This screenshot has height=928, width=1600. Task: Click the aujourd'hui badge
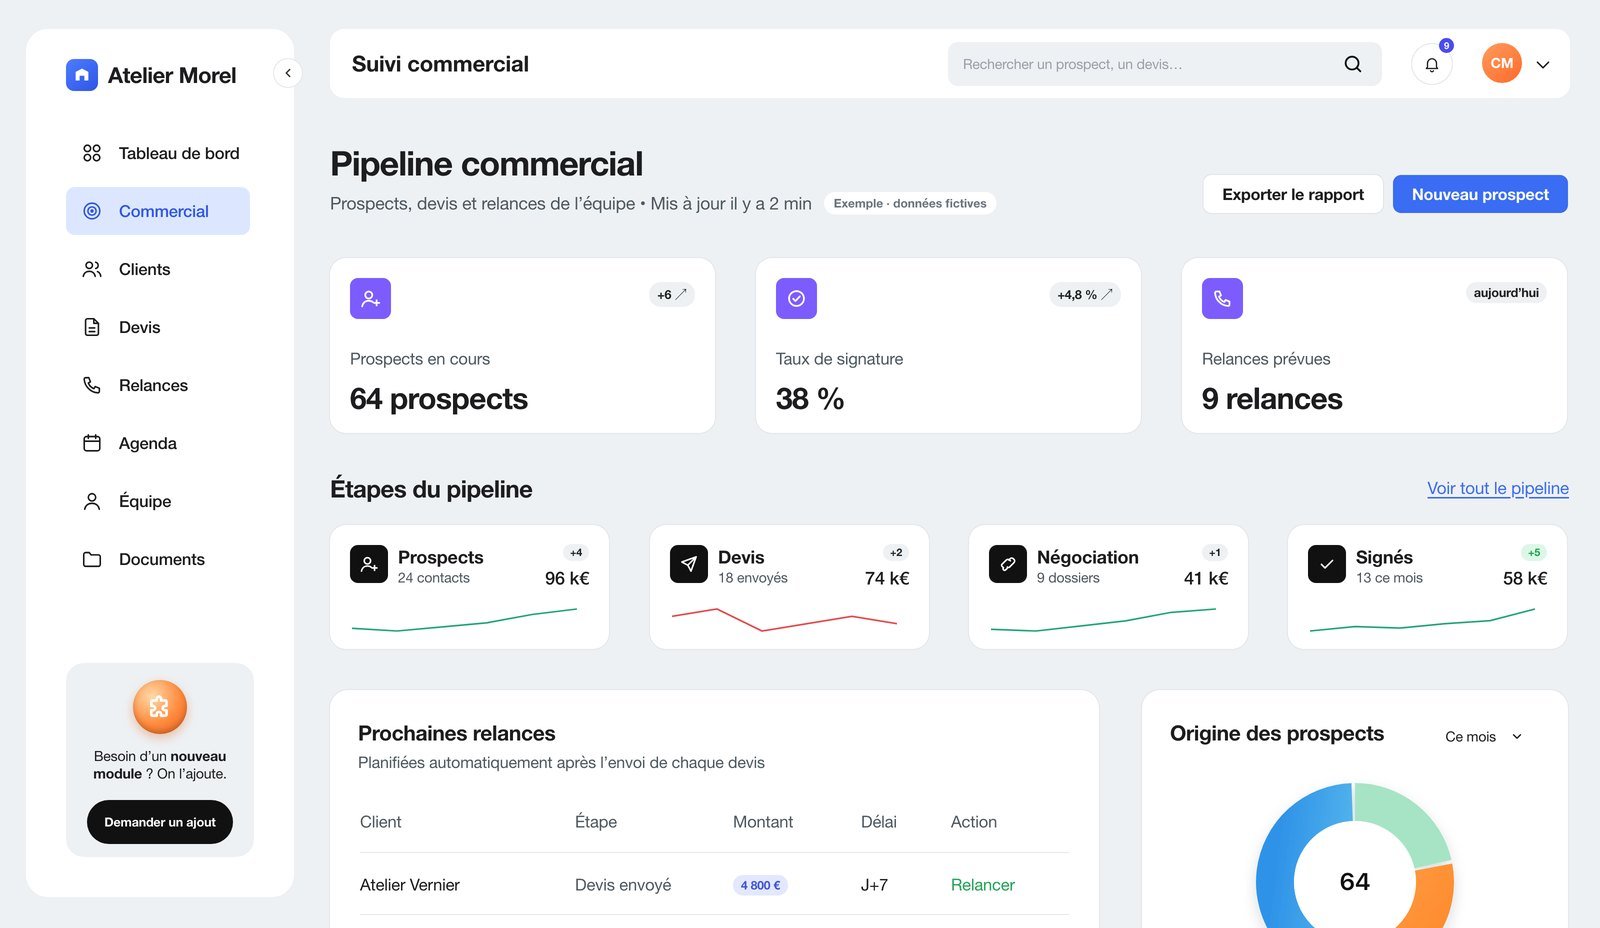1506,293
